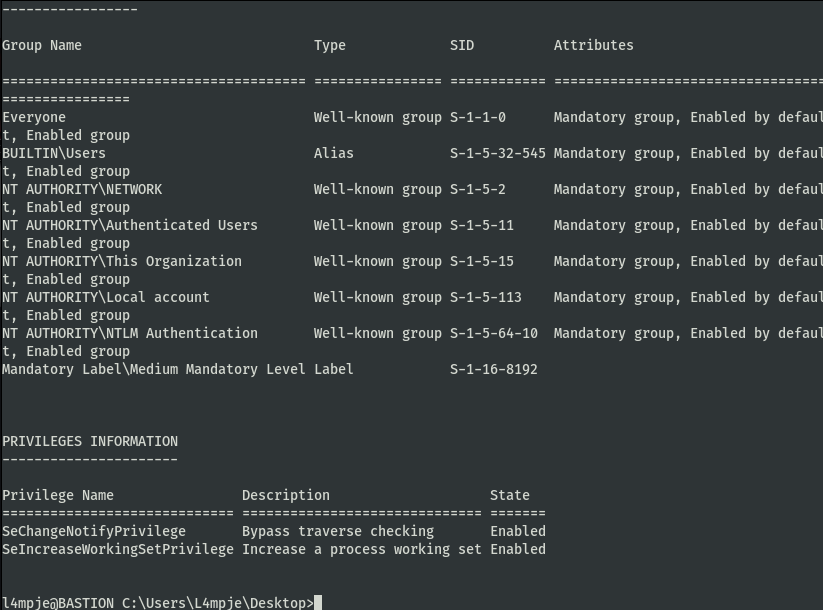The image size is (823, 610).
Task: Click the S-1-5-32-545 SID value
Action: click(x=498, y=153)
